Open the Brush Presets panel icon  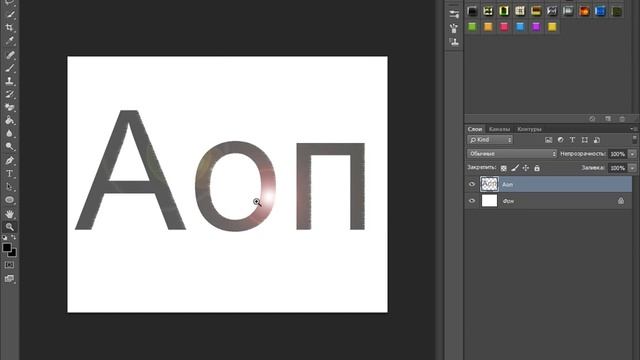point(454,15)
